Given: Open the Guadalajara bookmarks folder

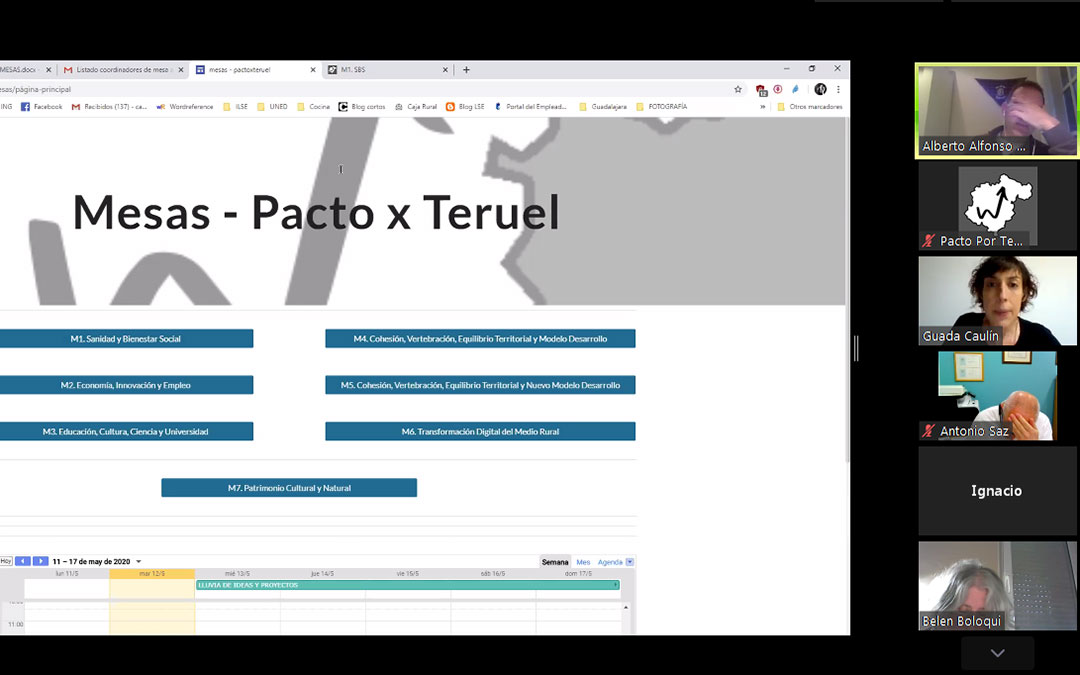Looking at the screenshot, I should [603, 107].
